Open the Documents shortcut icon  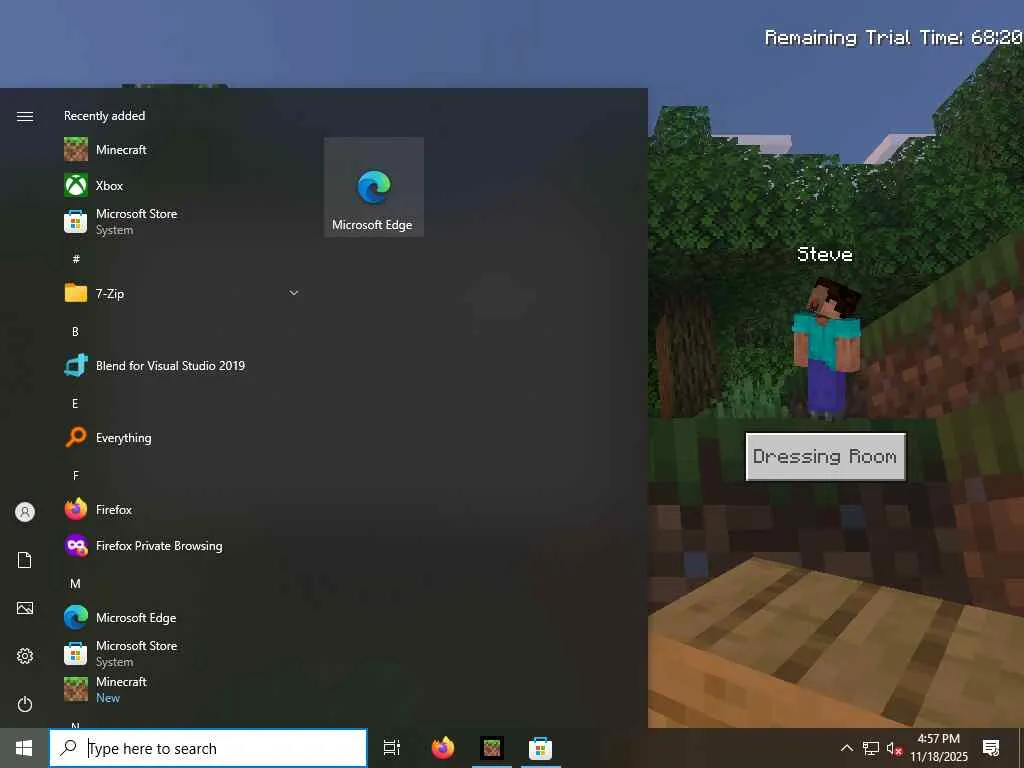25,560
